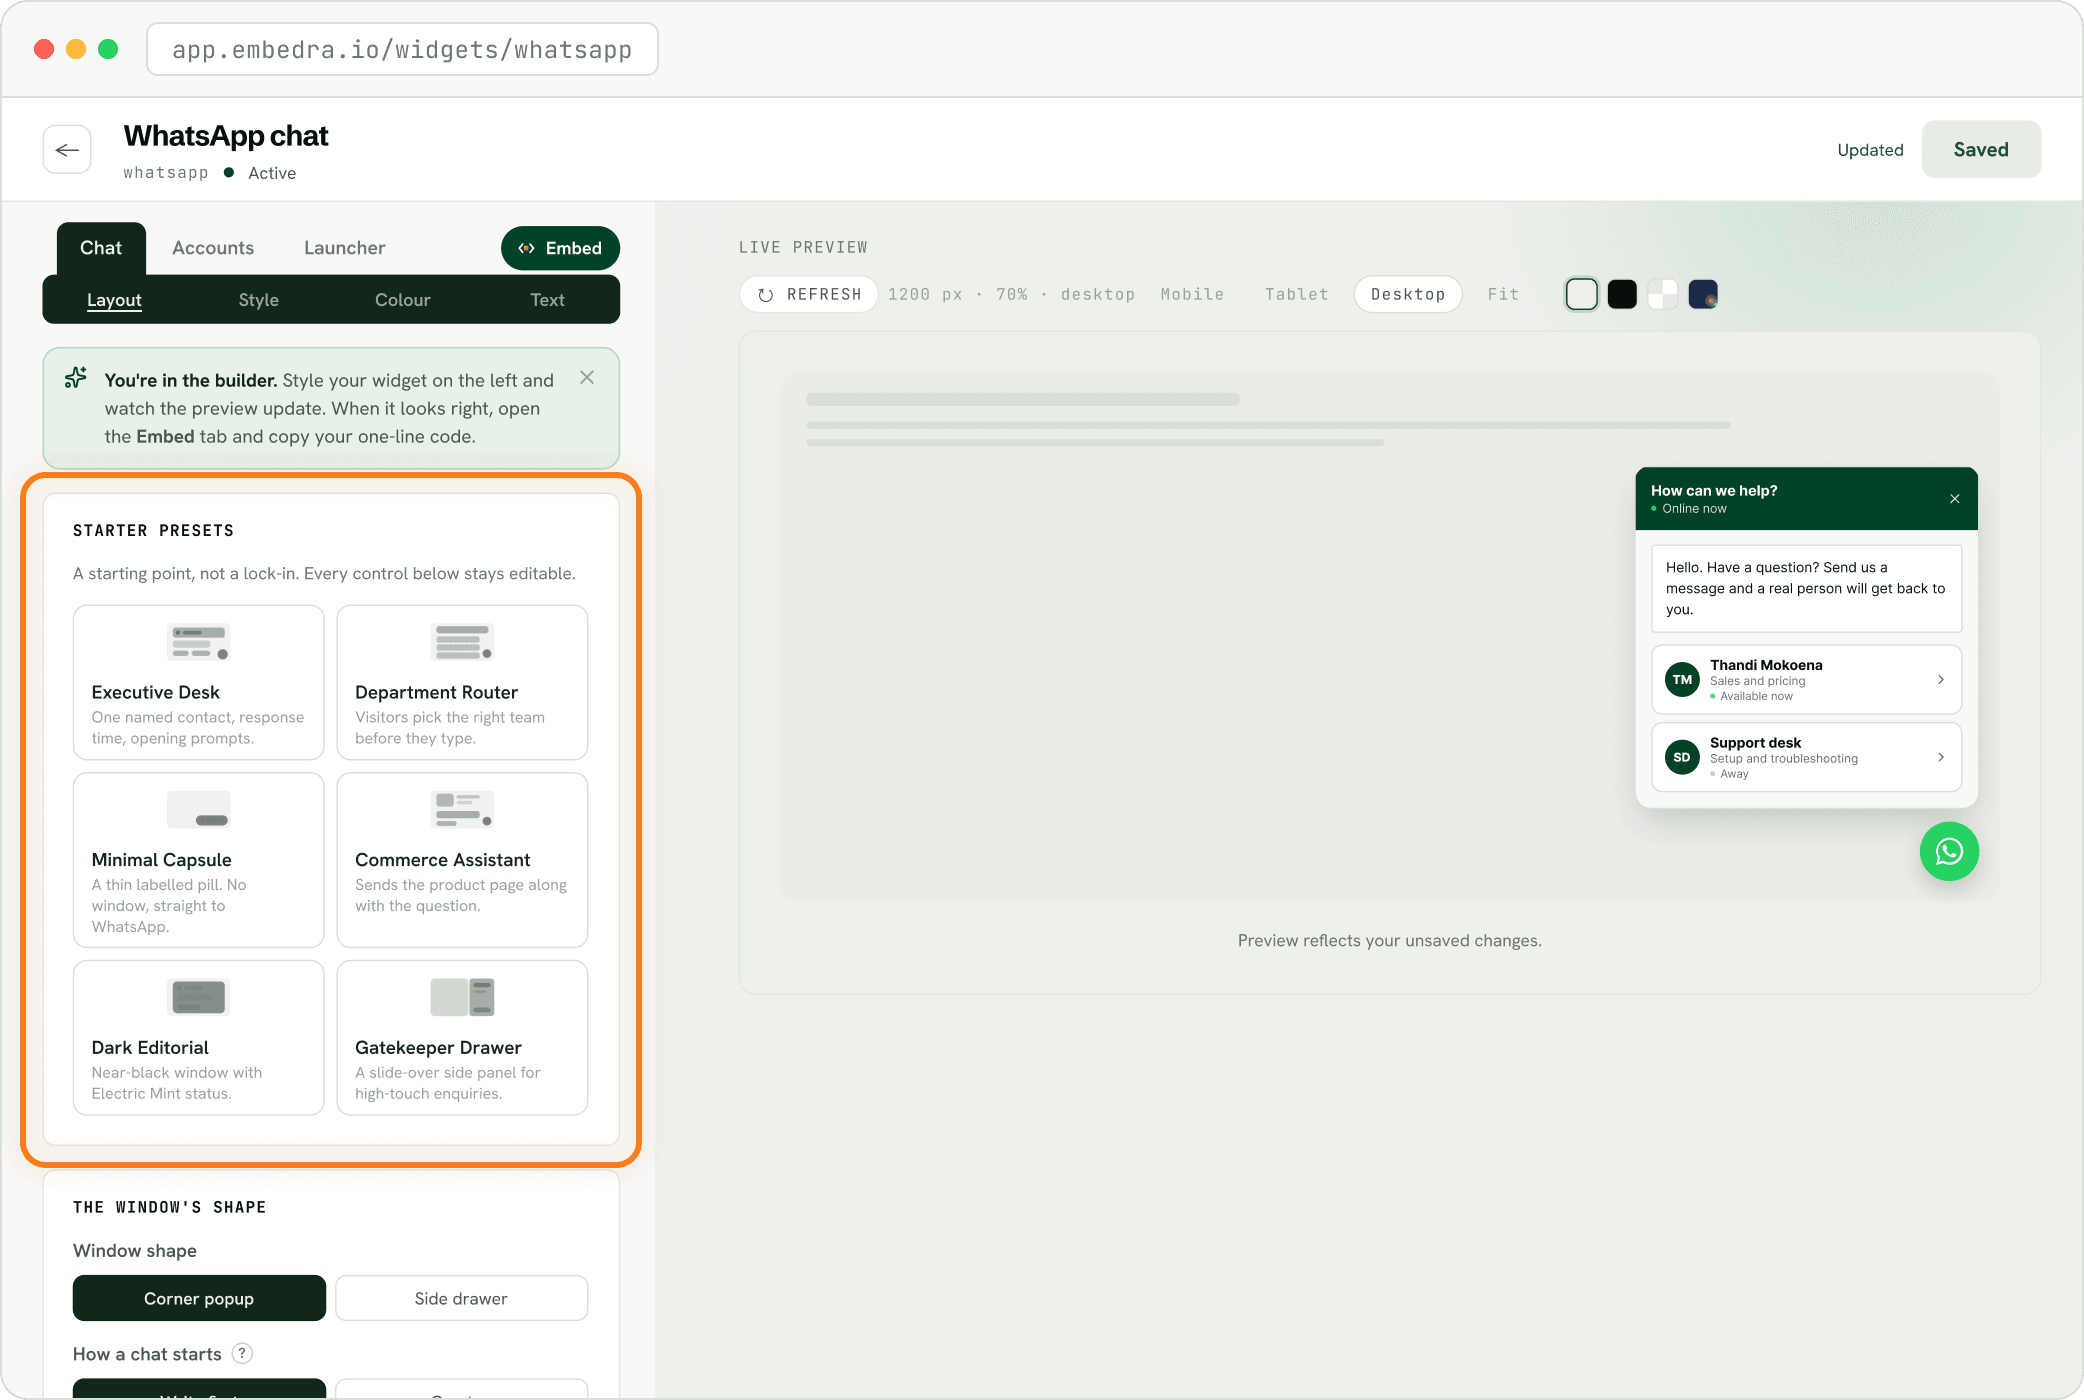Choose the checkered transparent background swatch

[1662, 294]
